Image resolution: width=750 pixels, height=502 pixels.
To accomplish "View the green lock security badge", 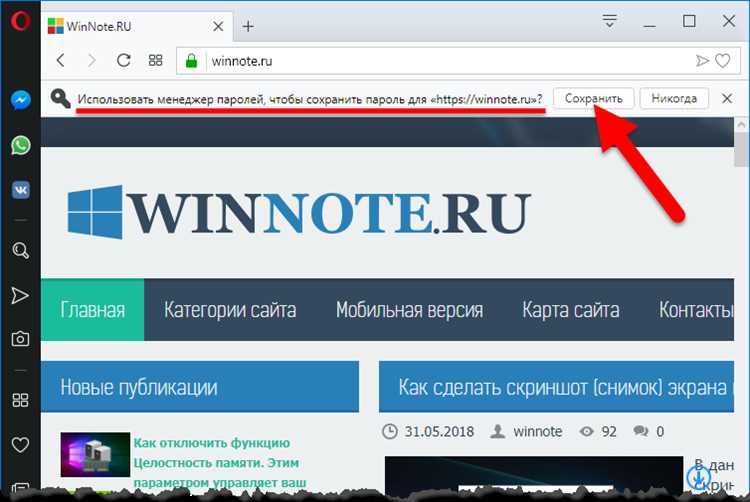I will (x=191, y=61).
